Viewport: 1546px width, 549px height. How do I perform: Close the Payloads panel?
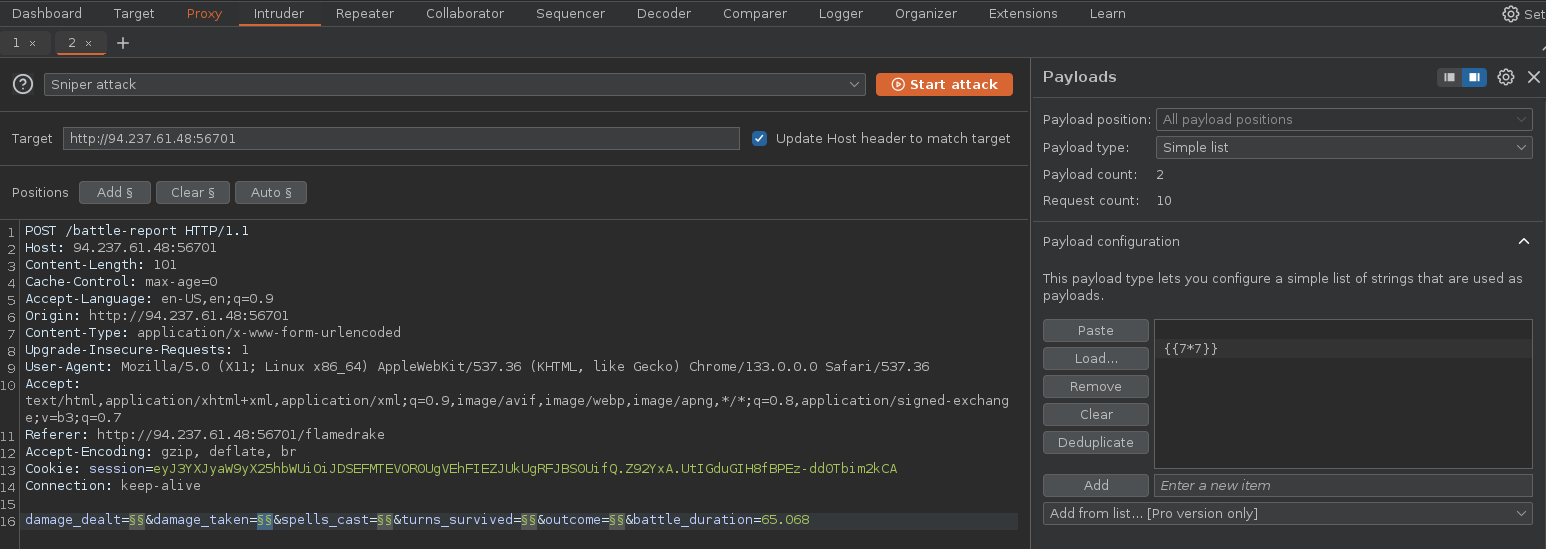1534,77
